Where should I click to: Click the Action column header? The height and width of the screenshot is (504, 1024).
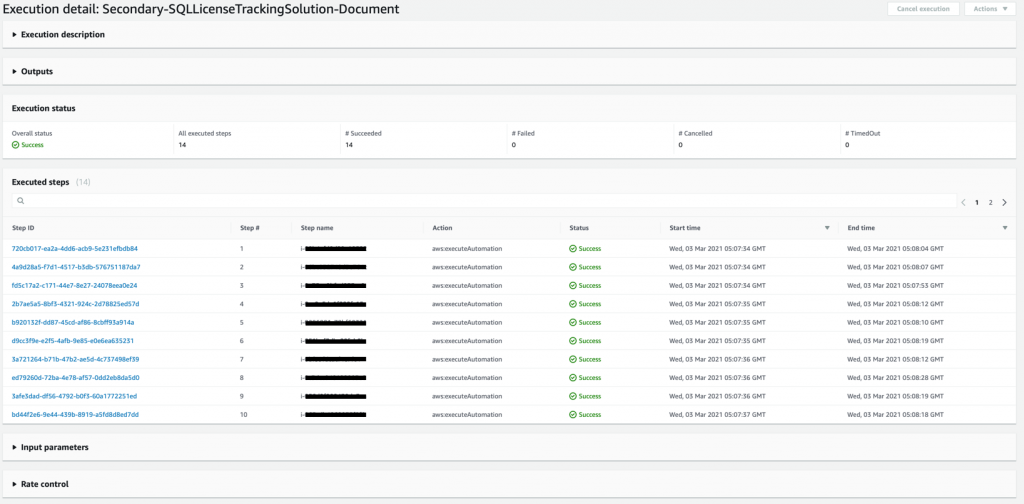pyautogui.click(x=442, y=228)
